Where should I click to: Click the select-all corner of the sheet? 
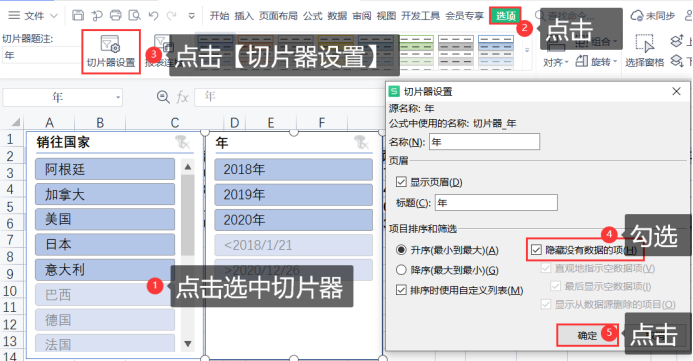[15, 122]
